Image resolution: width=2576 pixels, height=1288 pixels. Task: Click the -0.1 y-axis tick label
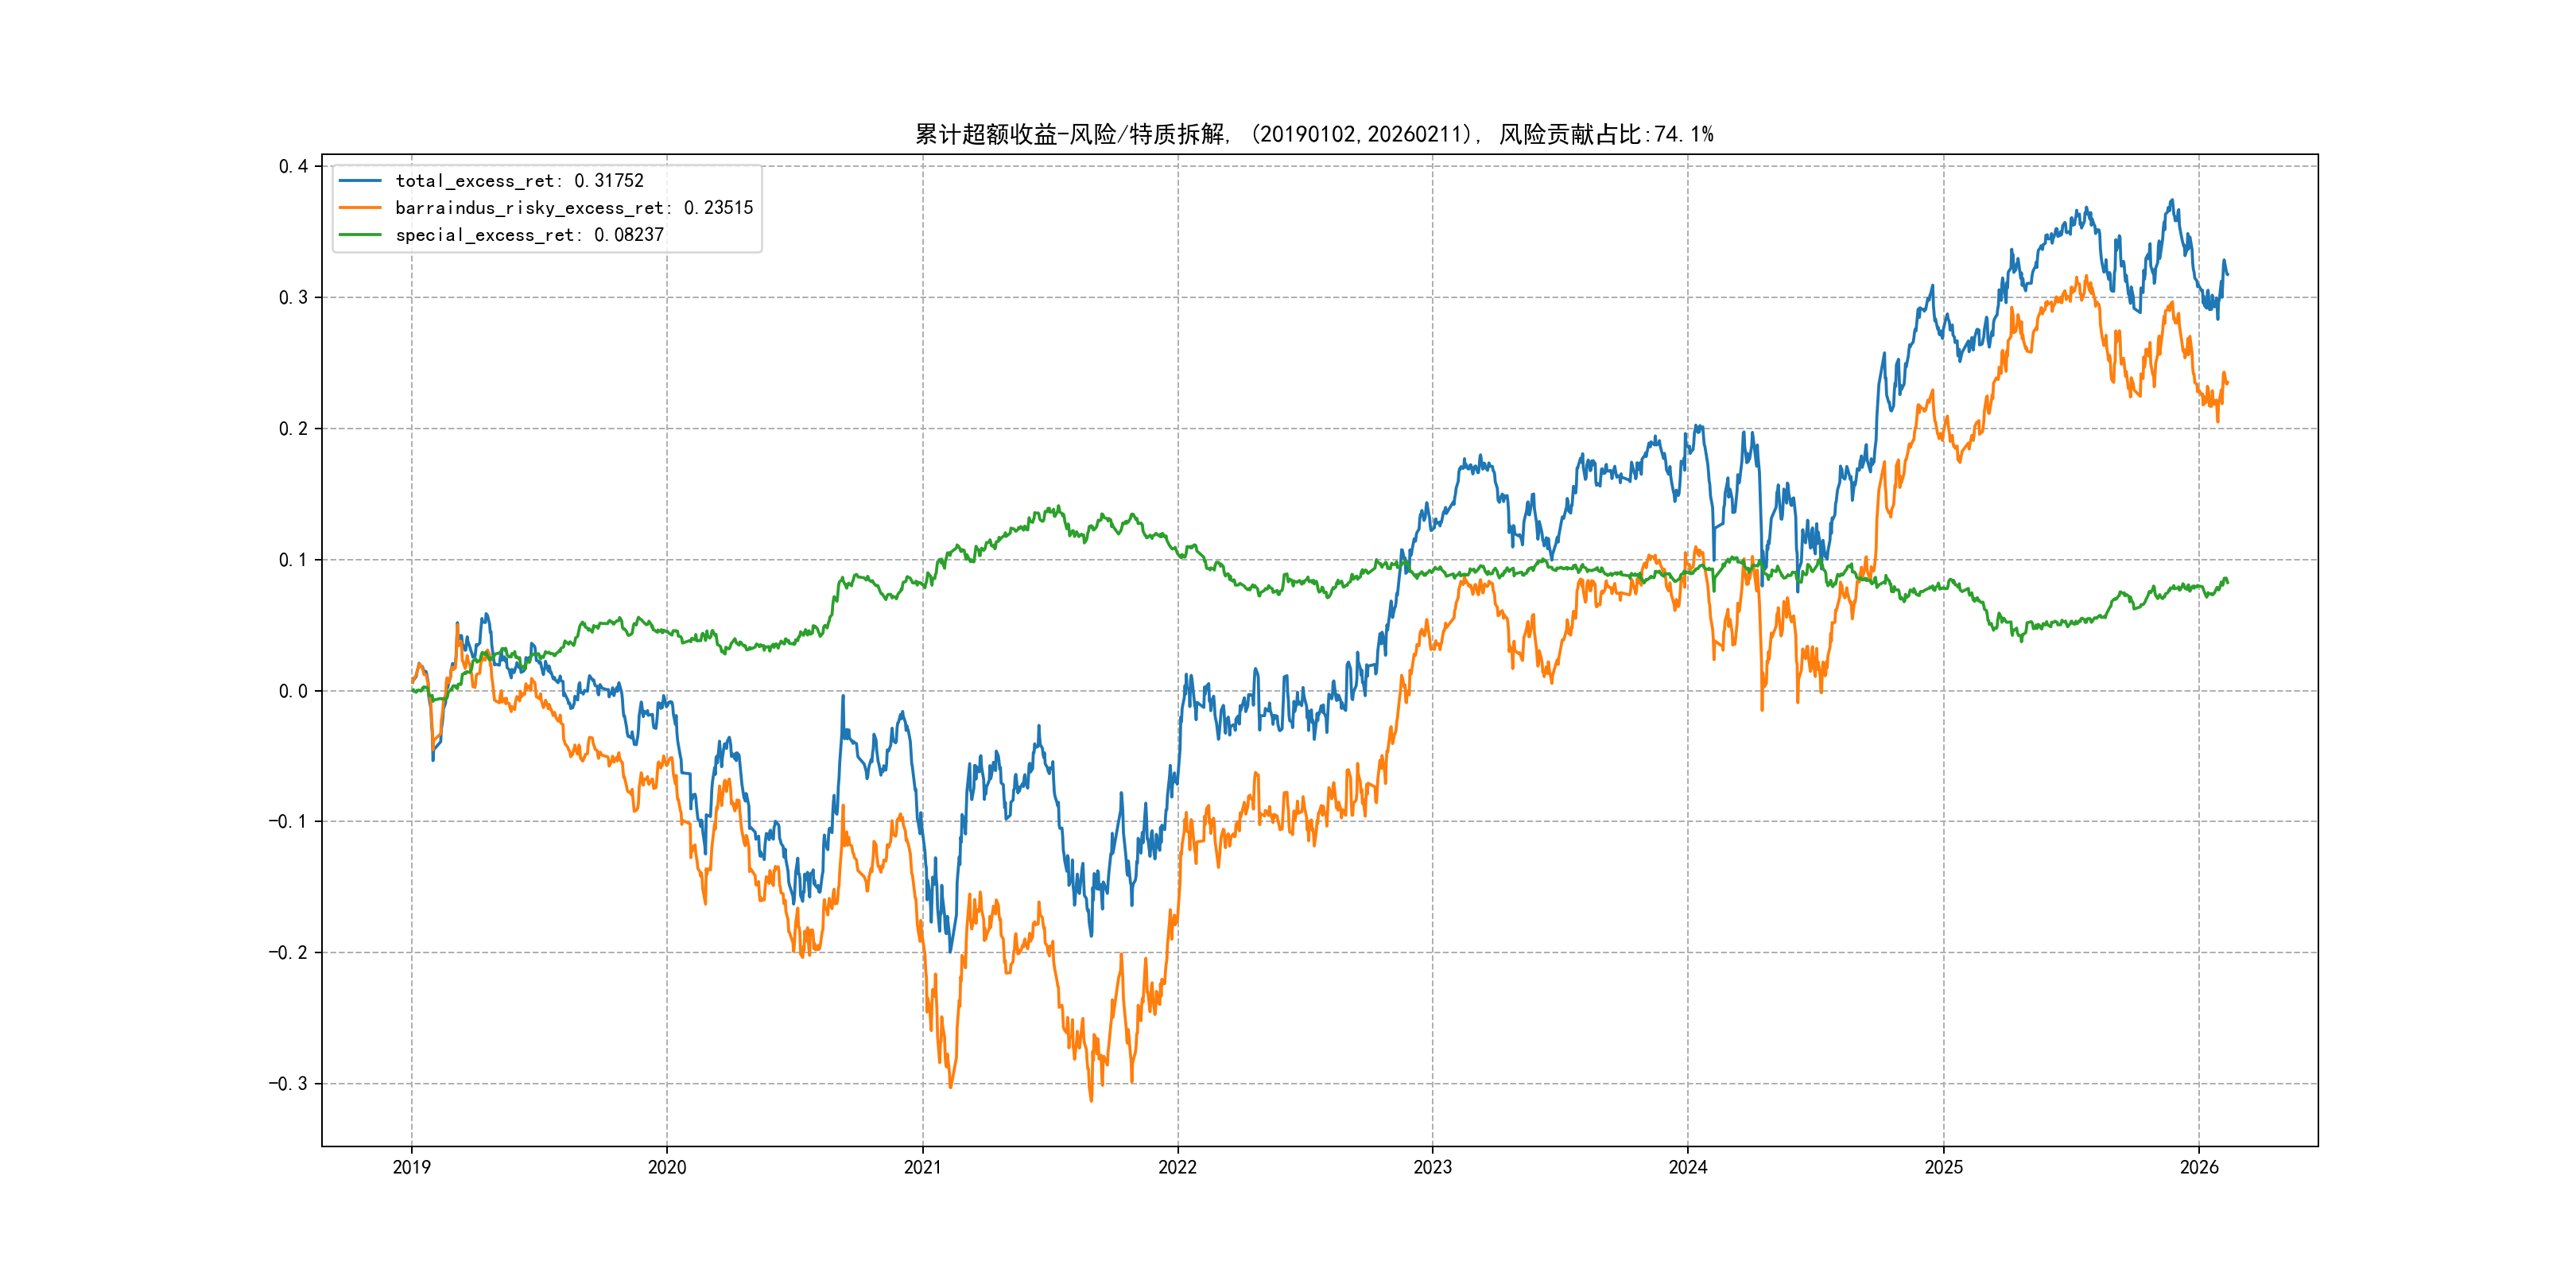pos(288,822)
